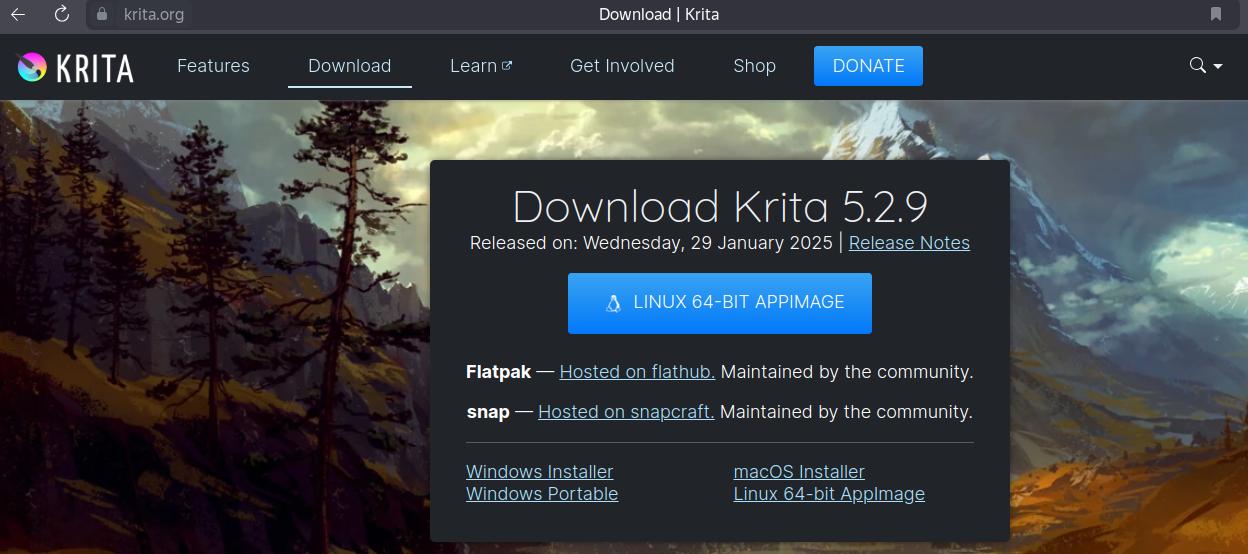Click the Krita logo
The width and height of the screenshot is (1248, 554).
pyautogui.click(x=75, y=67)
